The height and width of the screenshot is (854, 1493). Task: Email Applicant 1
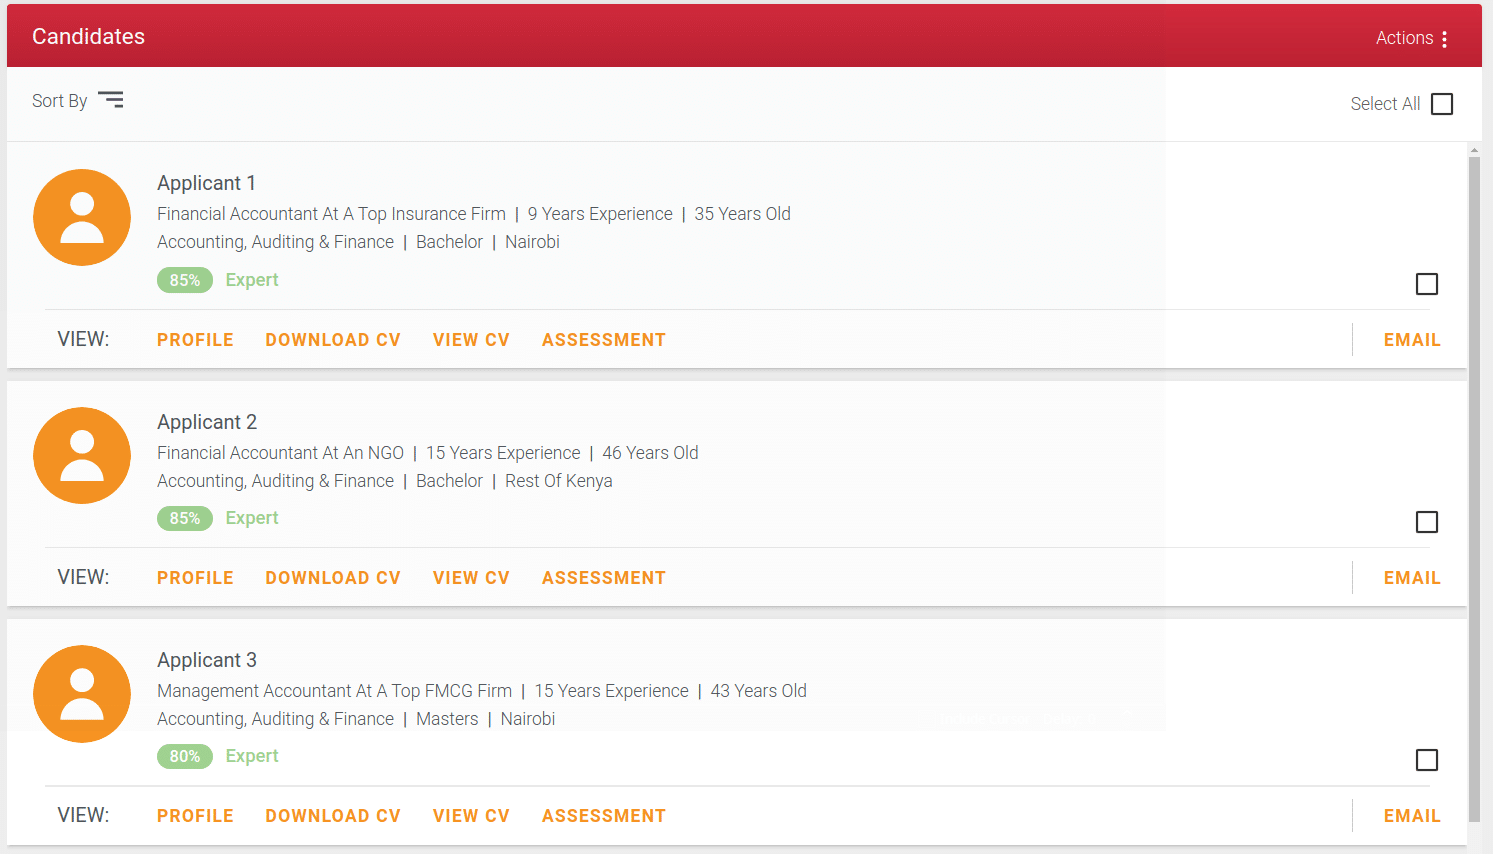click(x=1412, y=340)
